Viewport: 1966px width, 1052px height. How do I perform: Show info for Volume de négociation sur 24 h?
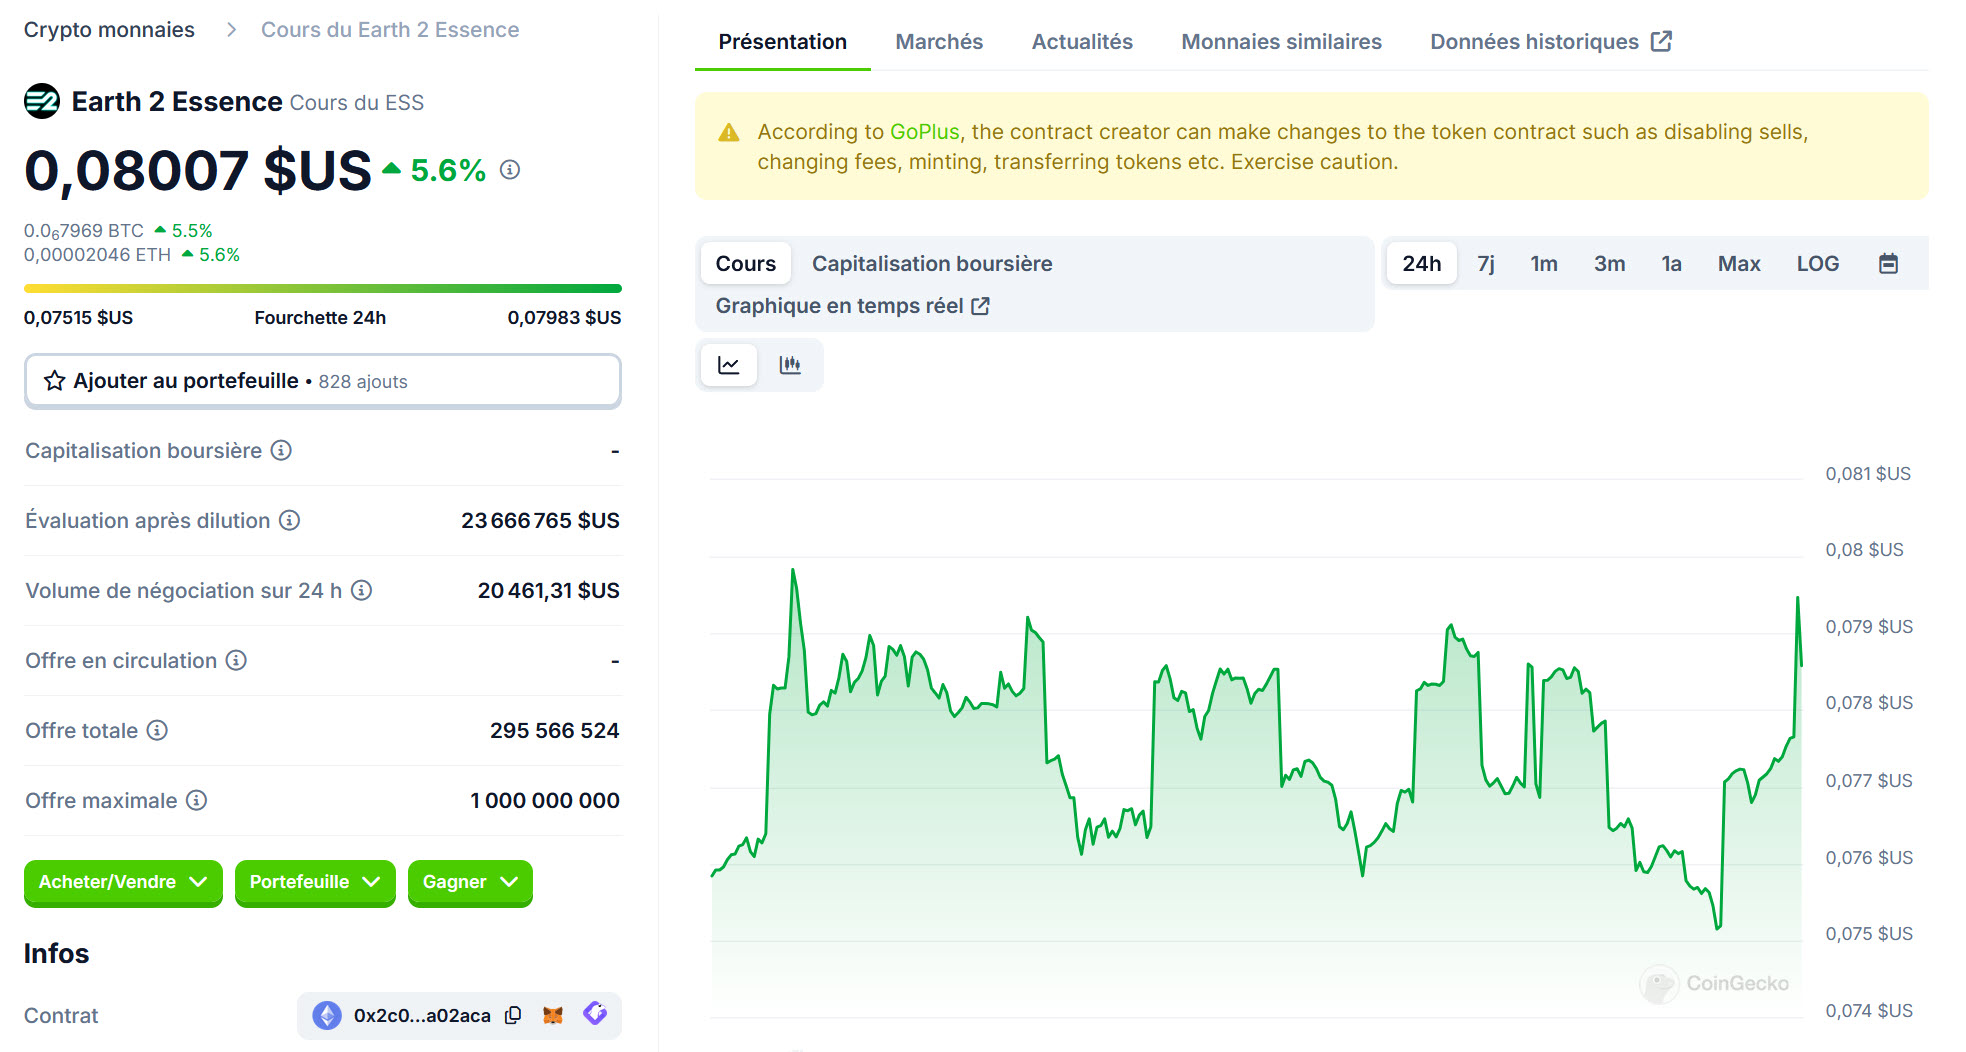[362, 590]
